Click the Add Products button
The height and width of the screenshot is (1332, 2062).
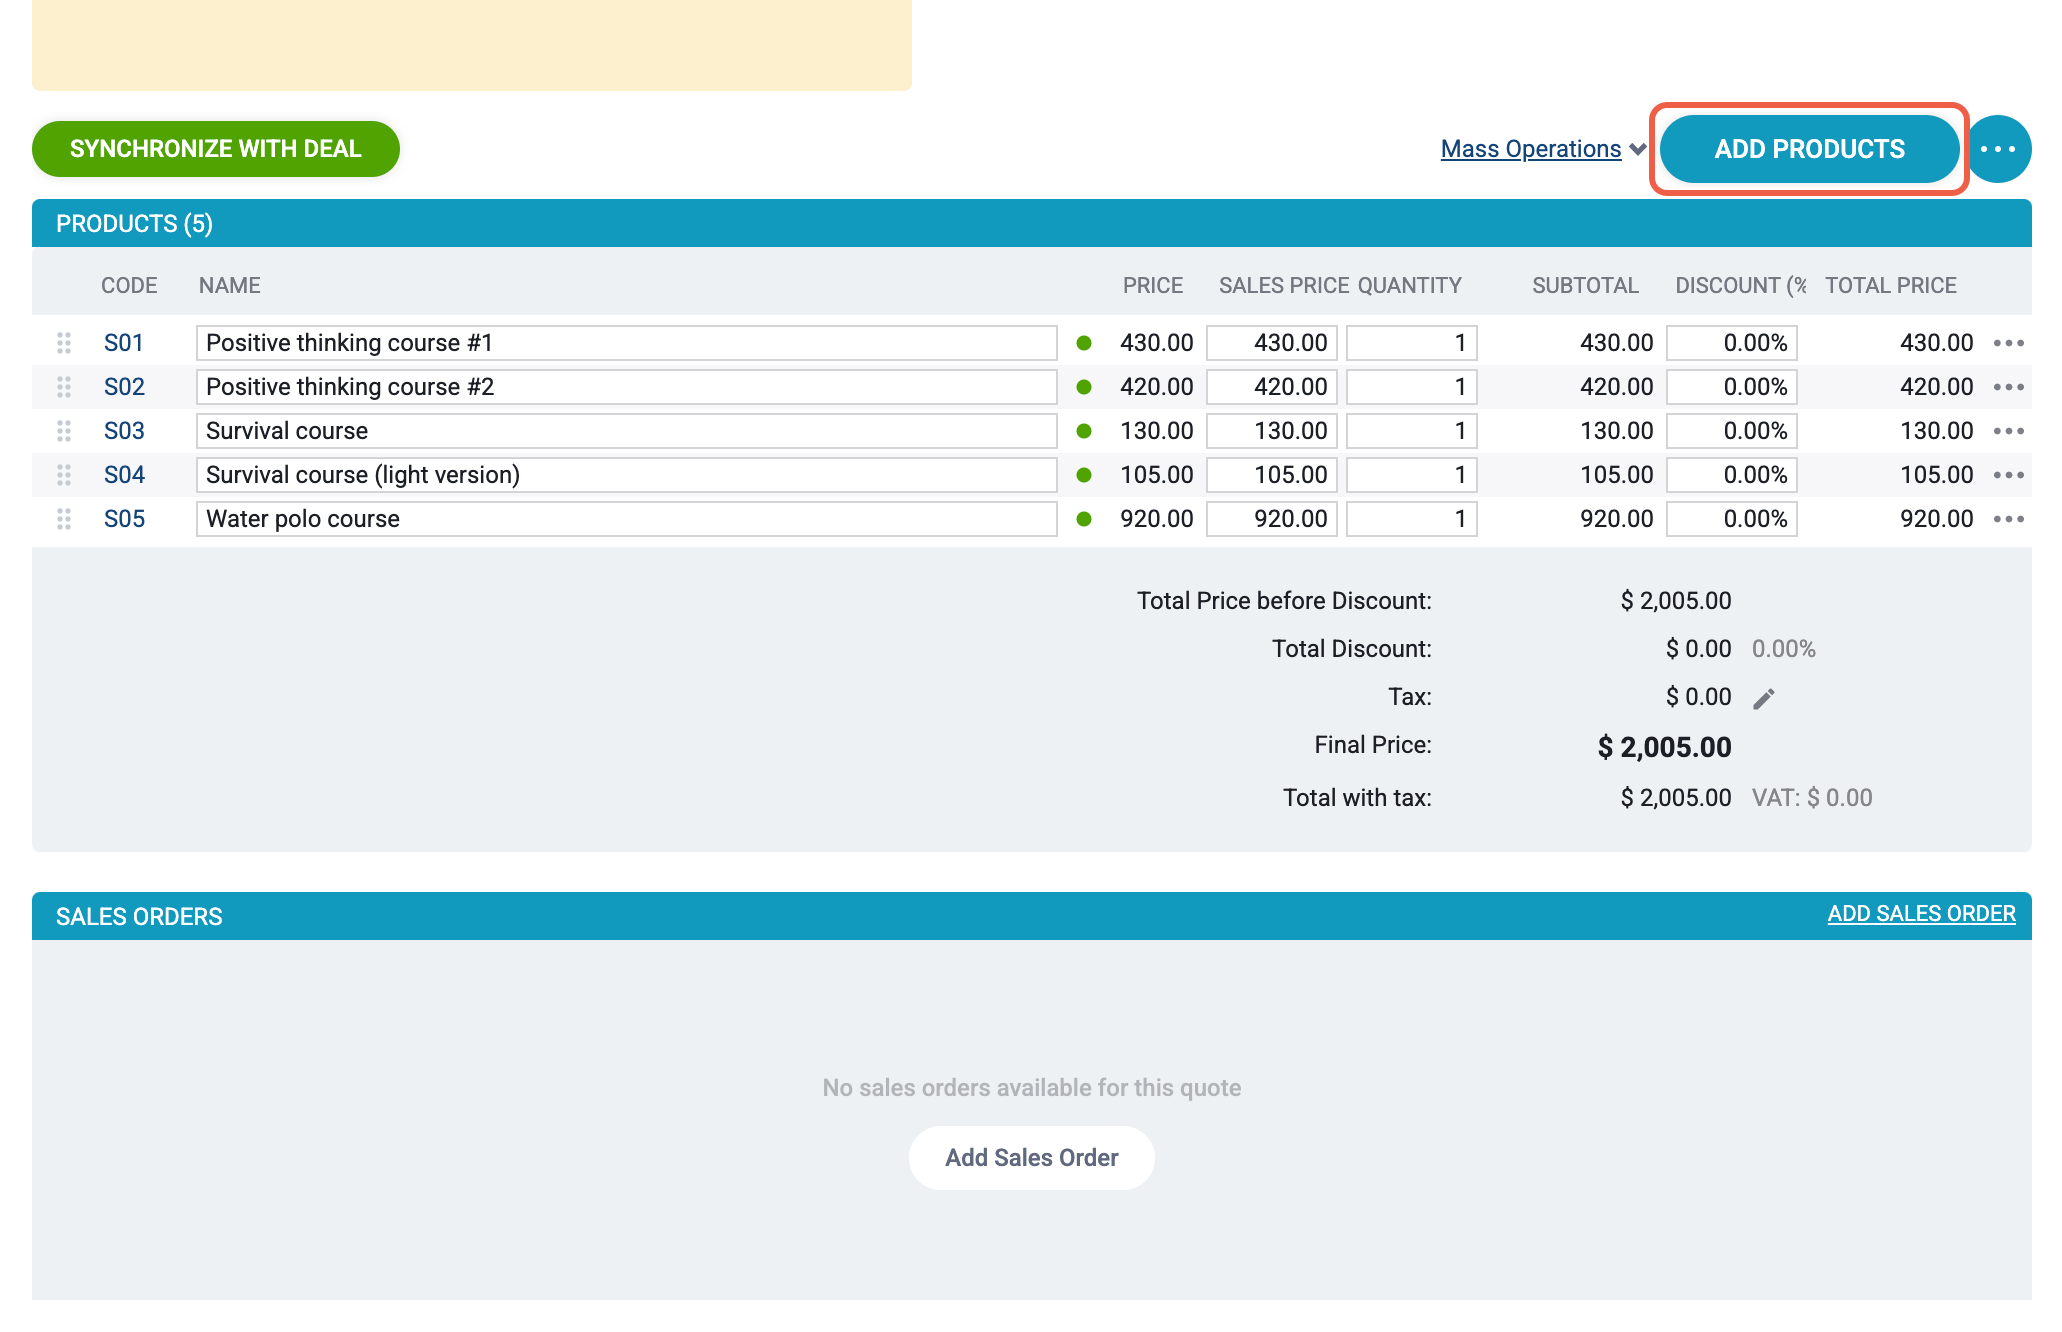1809,149
